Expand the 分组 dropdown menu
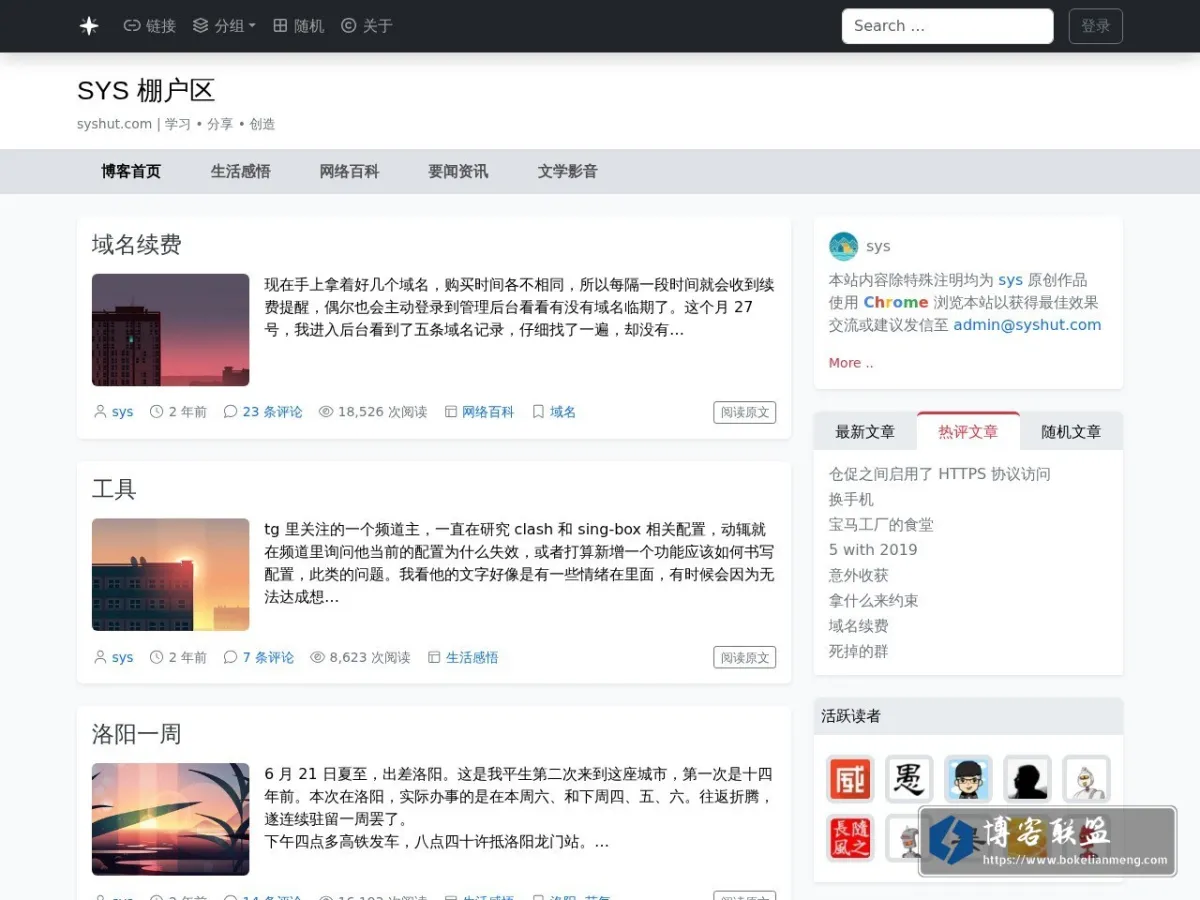1200x900 pixels. pos(224,26)
